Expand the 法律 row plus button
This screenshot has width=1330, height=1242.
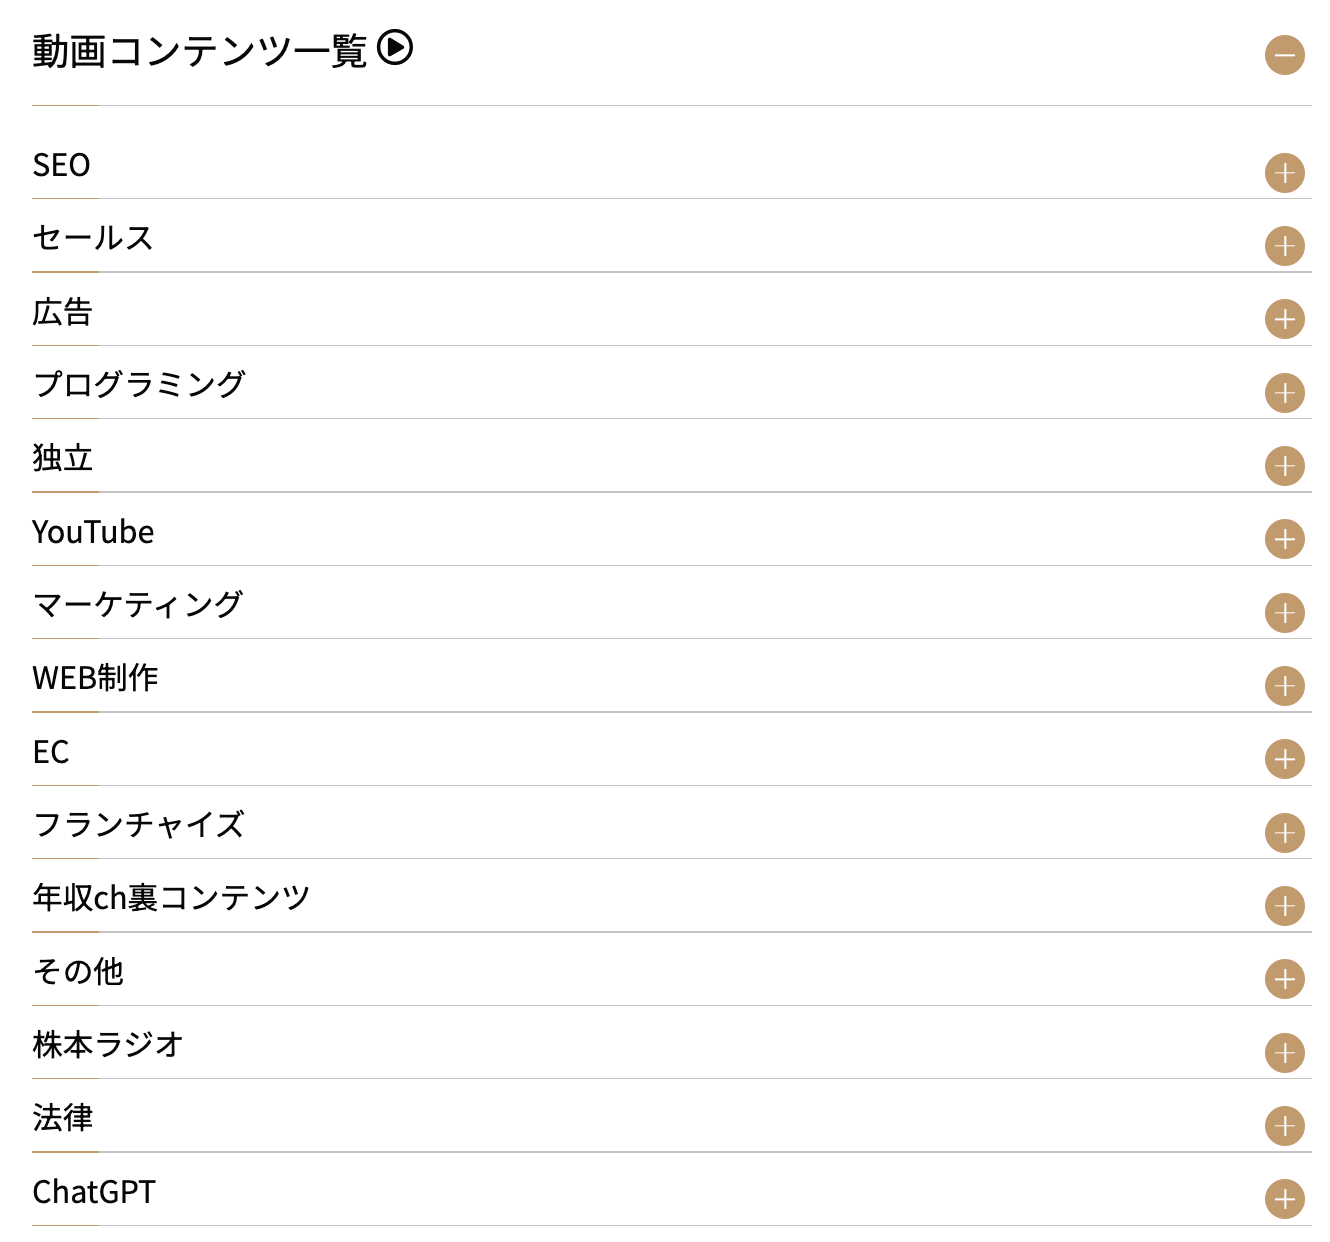tap(1284, 1126)
